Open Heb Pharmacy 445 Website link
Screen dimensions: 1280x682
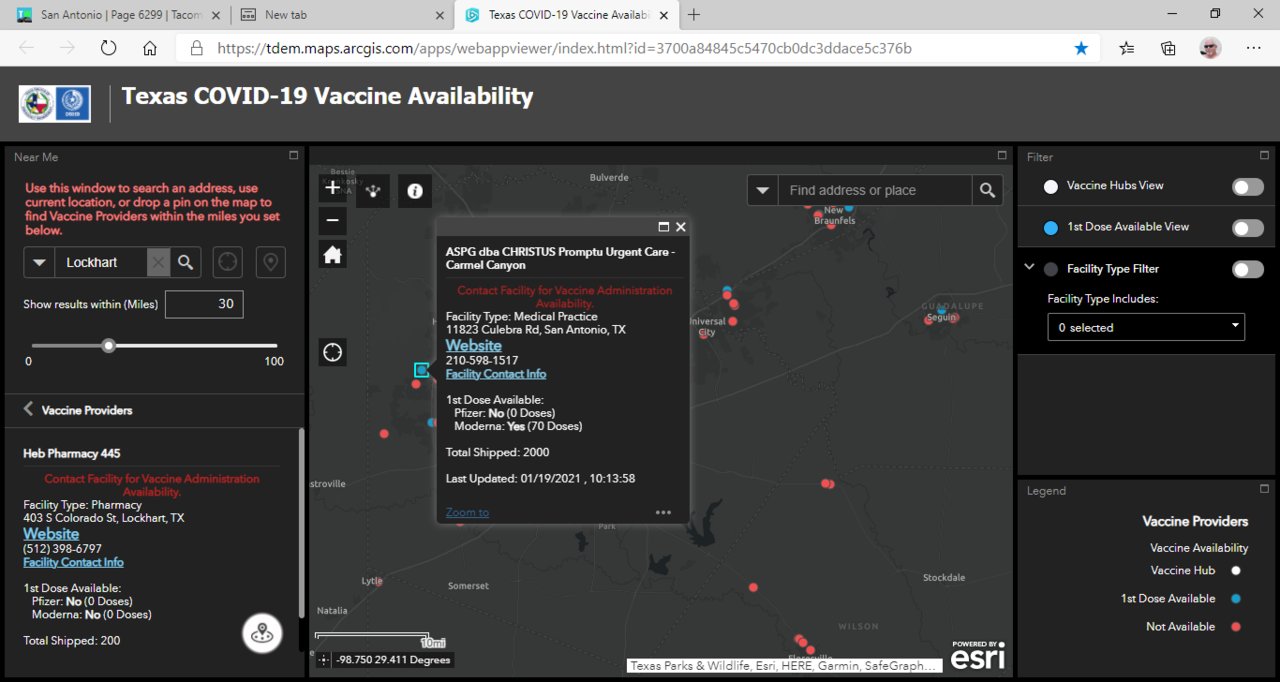51,534
